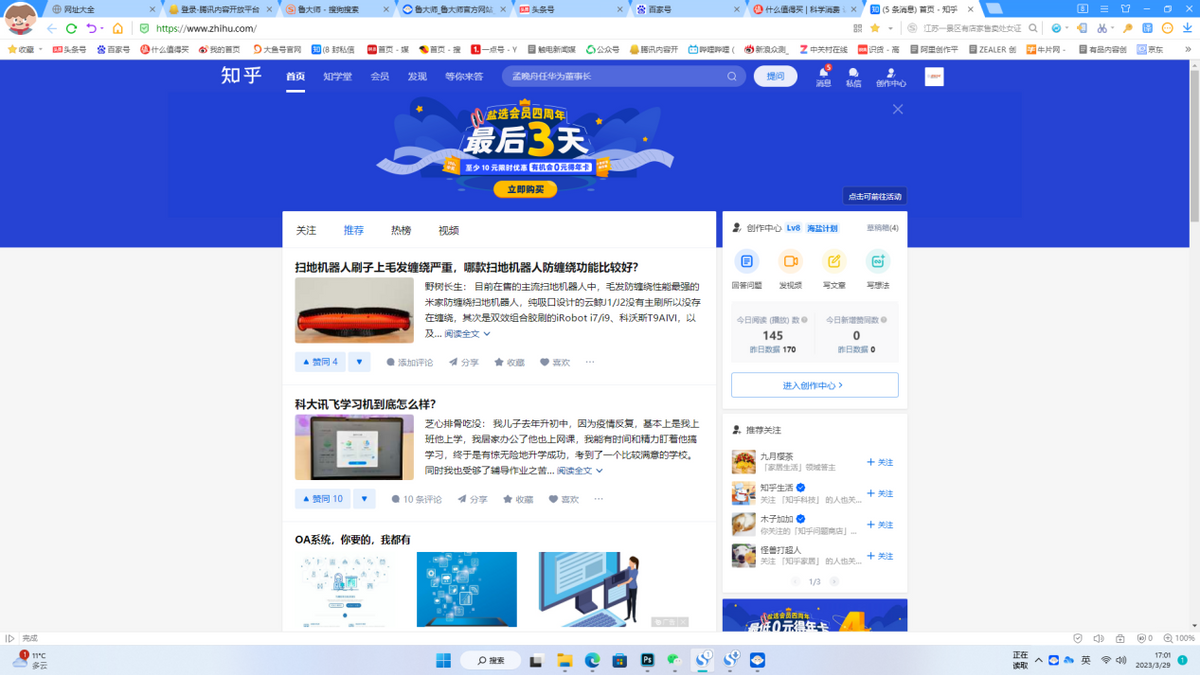Click the Zhihu search input field
1200x675 pixels.
click(x=615, y=76)
